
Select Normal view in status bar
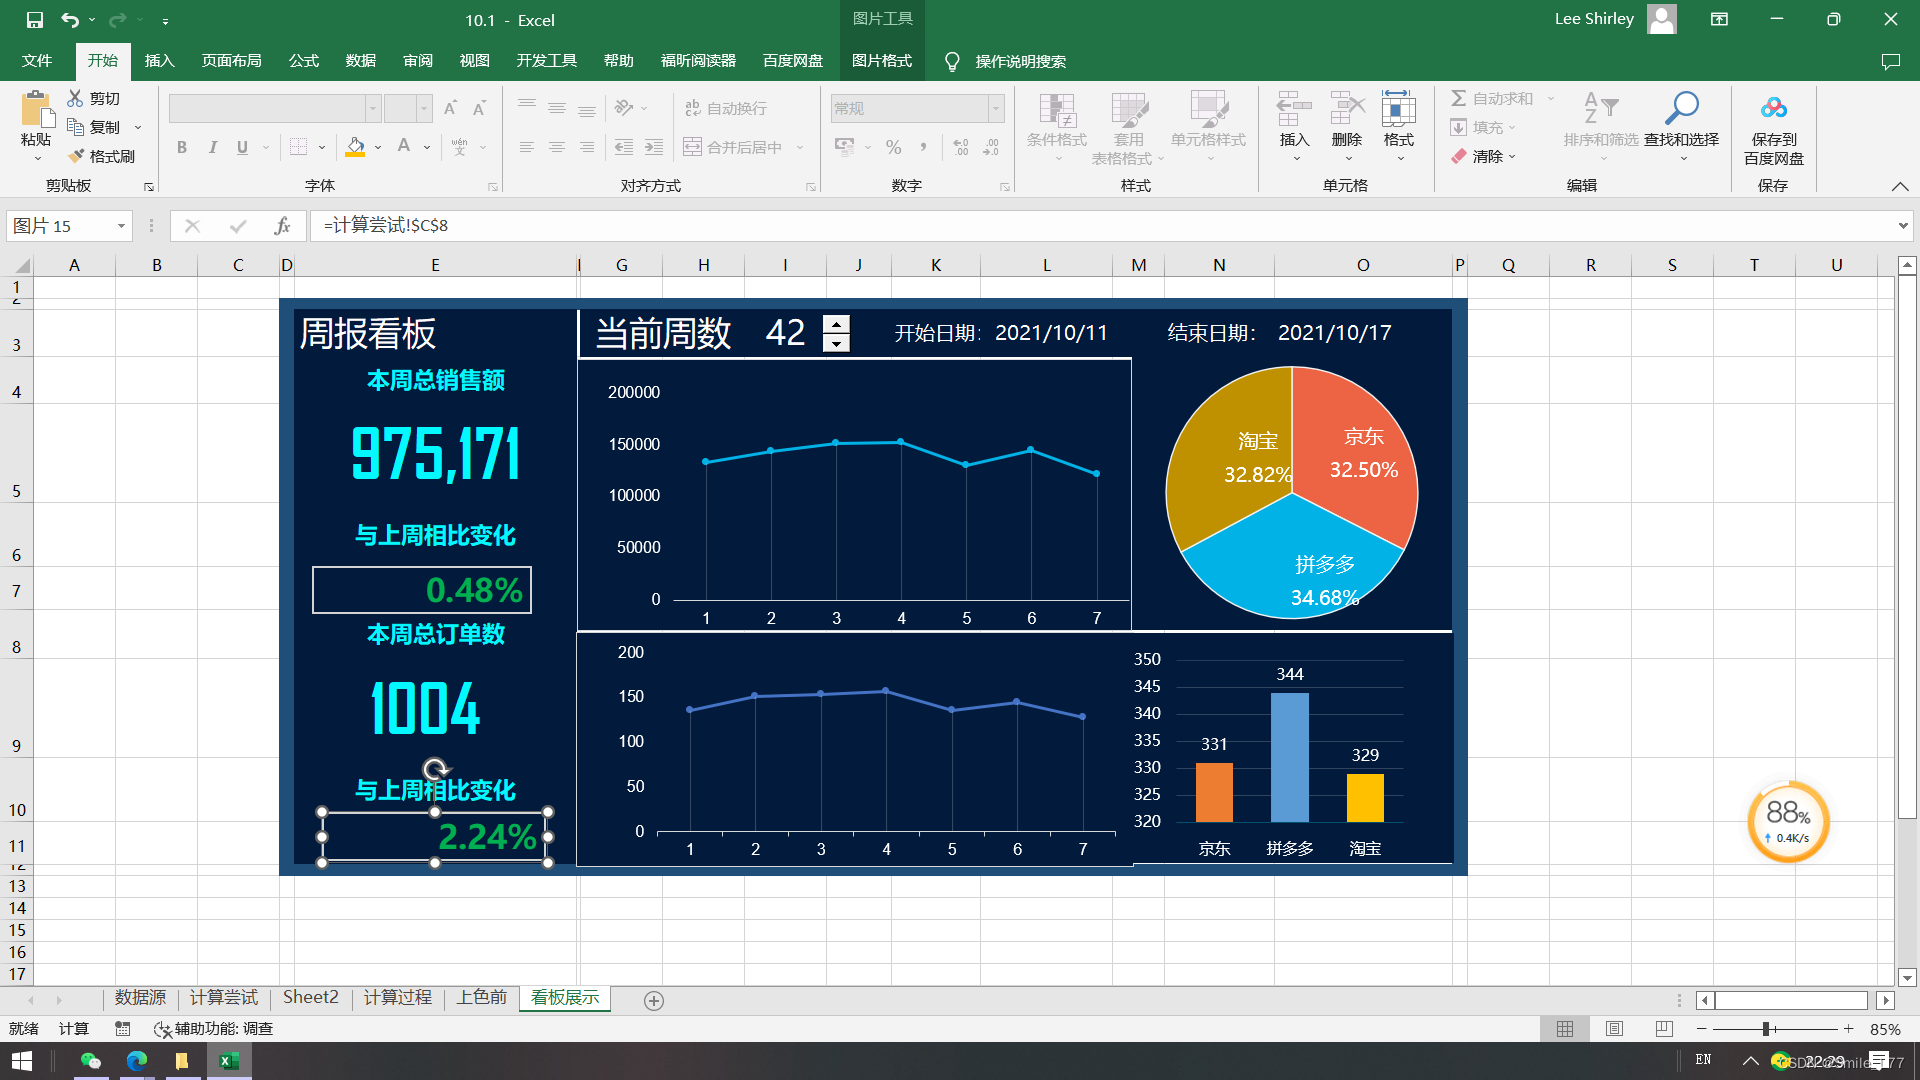1565,1029
